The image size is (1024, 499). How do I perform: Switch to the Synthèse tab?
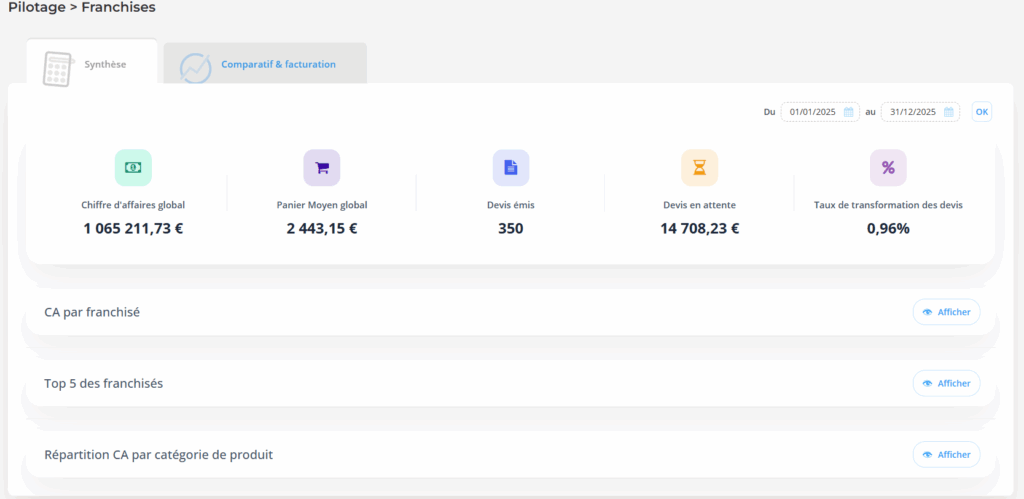point(105,64)
